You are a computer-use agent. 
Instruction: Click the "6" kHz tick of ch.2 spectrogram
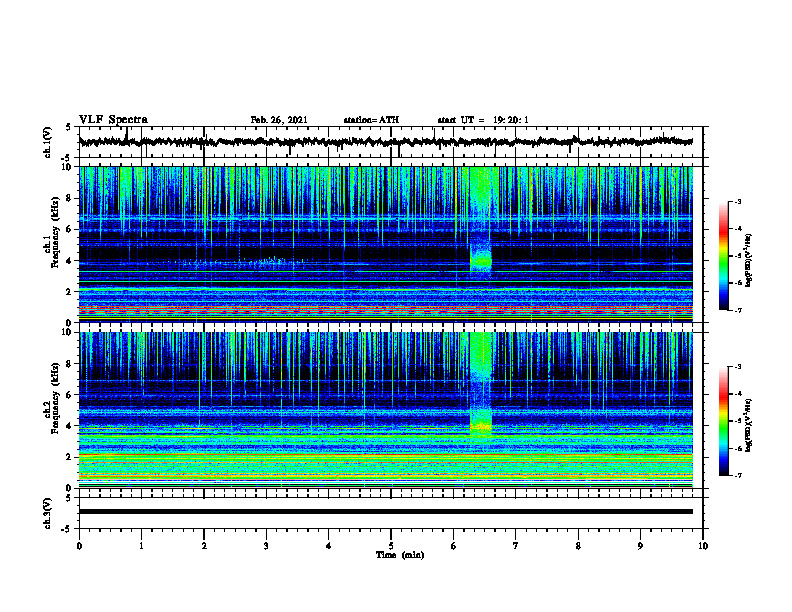click(x=70, y=395)
